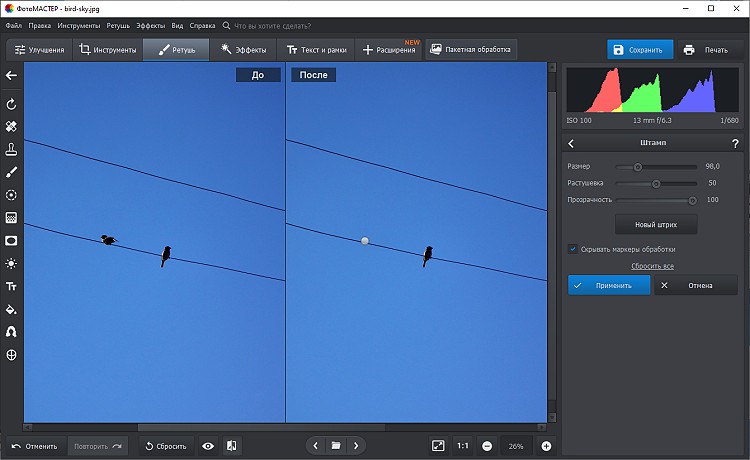The image size is (750, 460).
Task: Switch to the Текст и рамки tab
Action: [x=318, y=49]
